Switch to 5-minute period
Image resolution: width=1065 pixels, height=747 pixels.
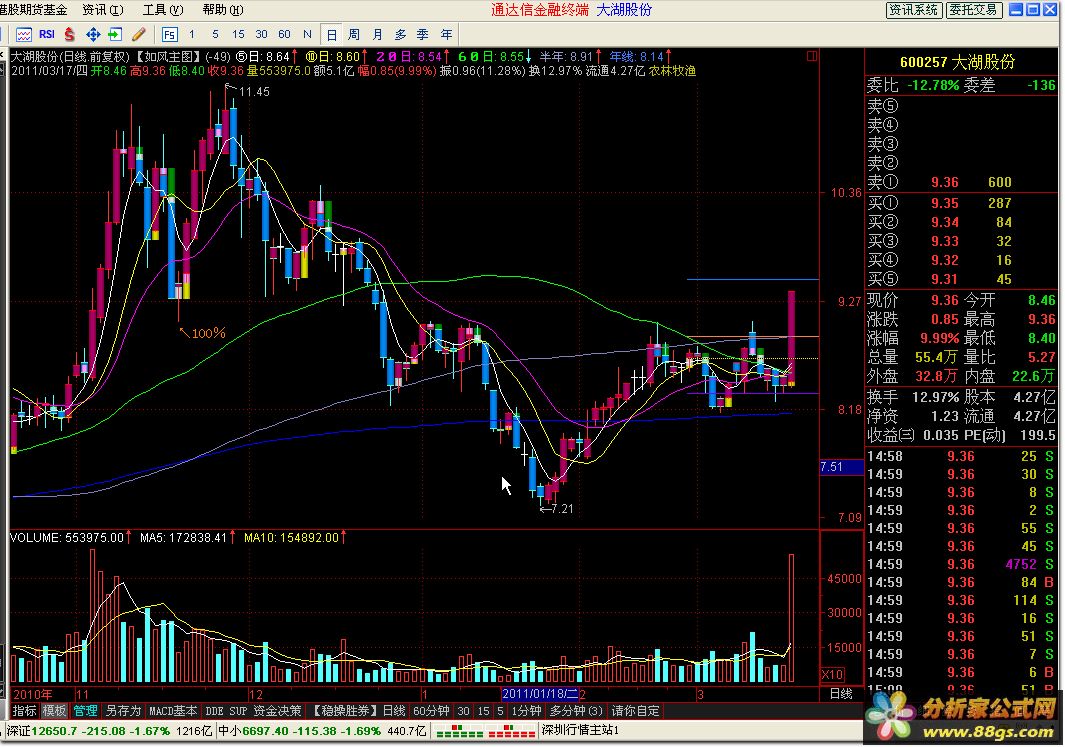coord(215,34)
